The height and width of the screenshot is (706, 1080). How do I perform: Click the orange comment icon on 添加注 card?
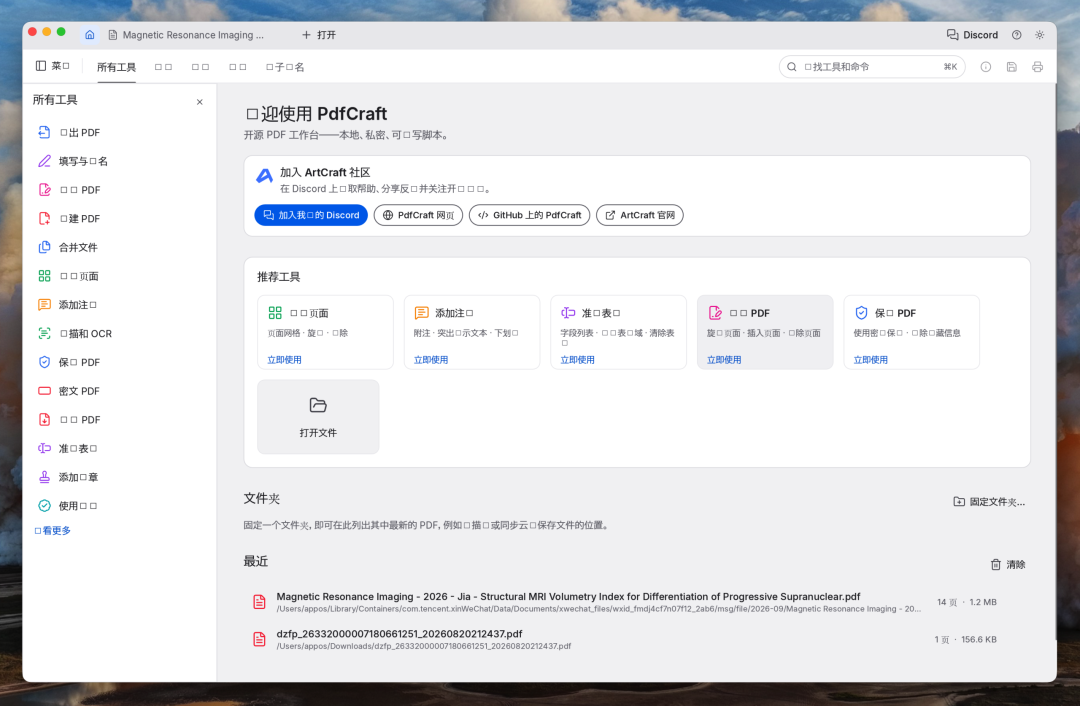tap(422, 313)
